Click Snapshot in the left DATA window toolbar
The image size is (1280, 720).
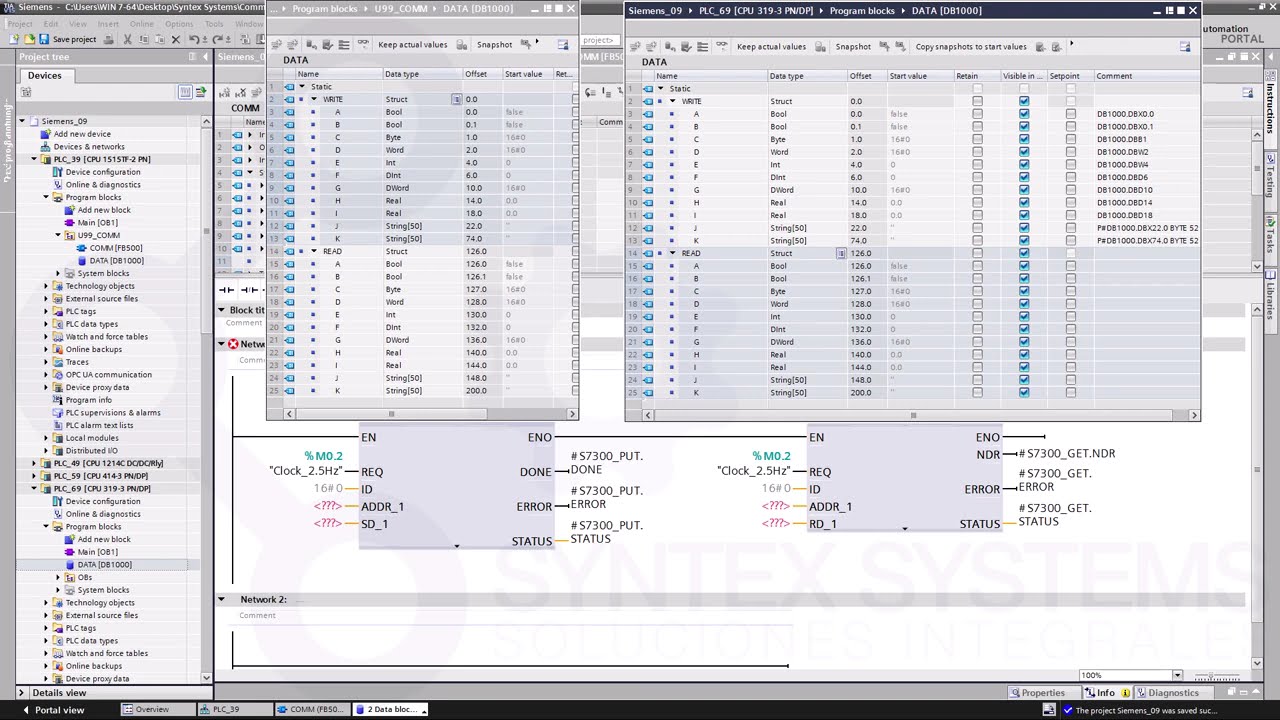pos(494,44)
